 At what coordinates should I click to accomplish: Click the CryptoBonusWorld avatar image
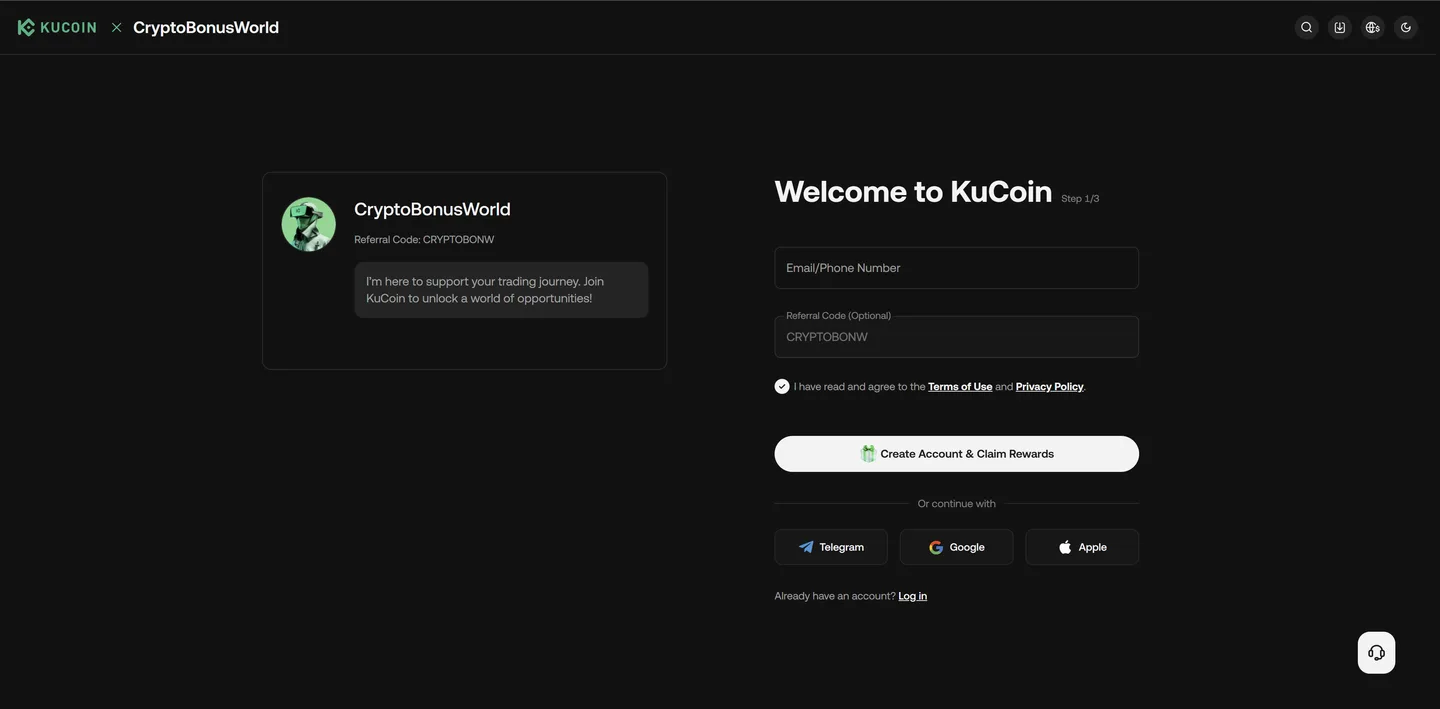coord(308,224)
